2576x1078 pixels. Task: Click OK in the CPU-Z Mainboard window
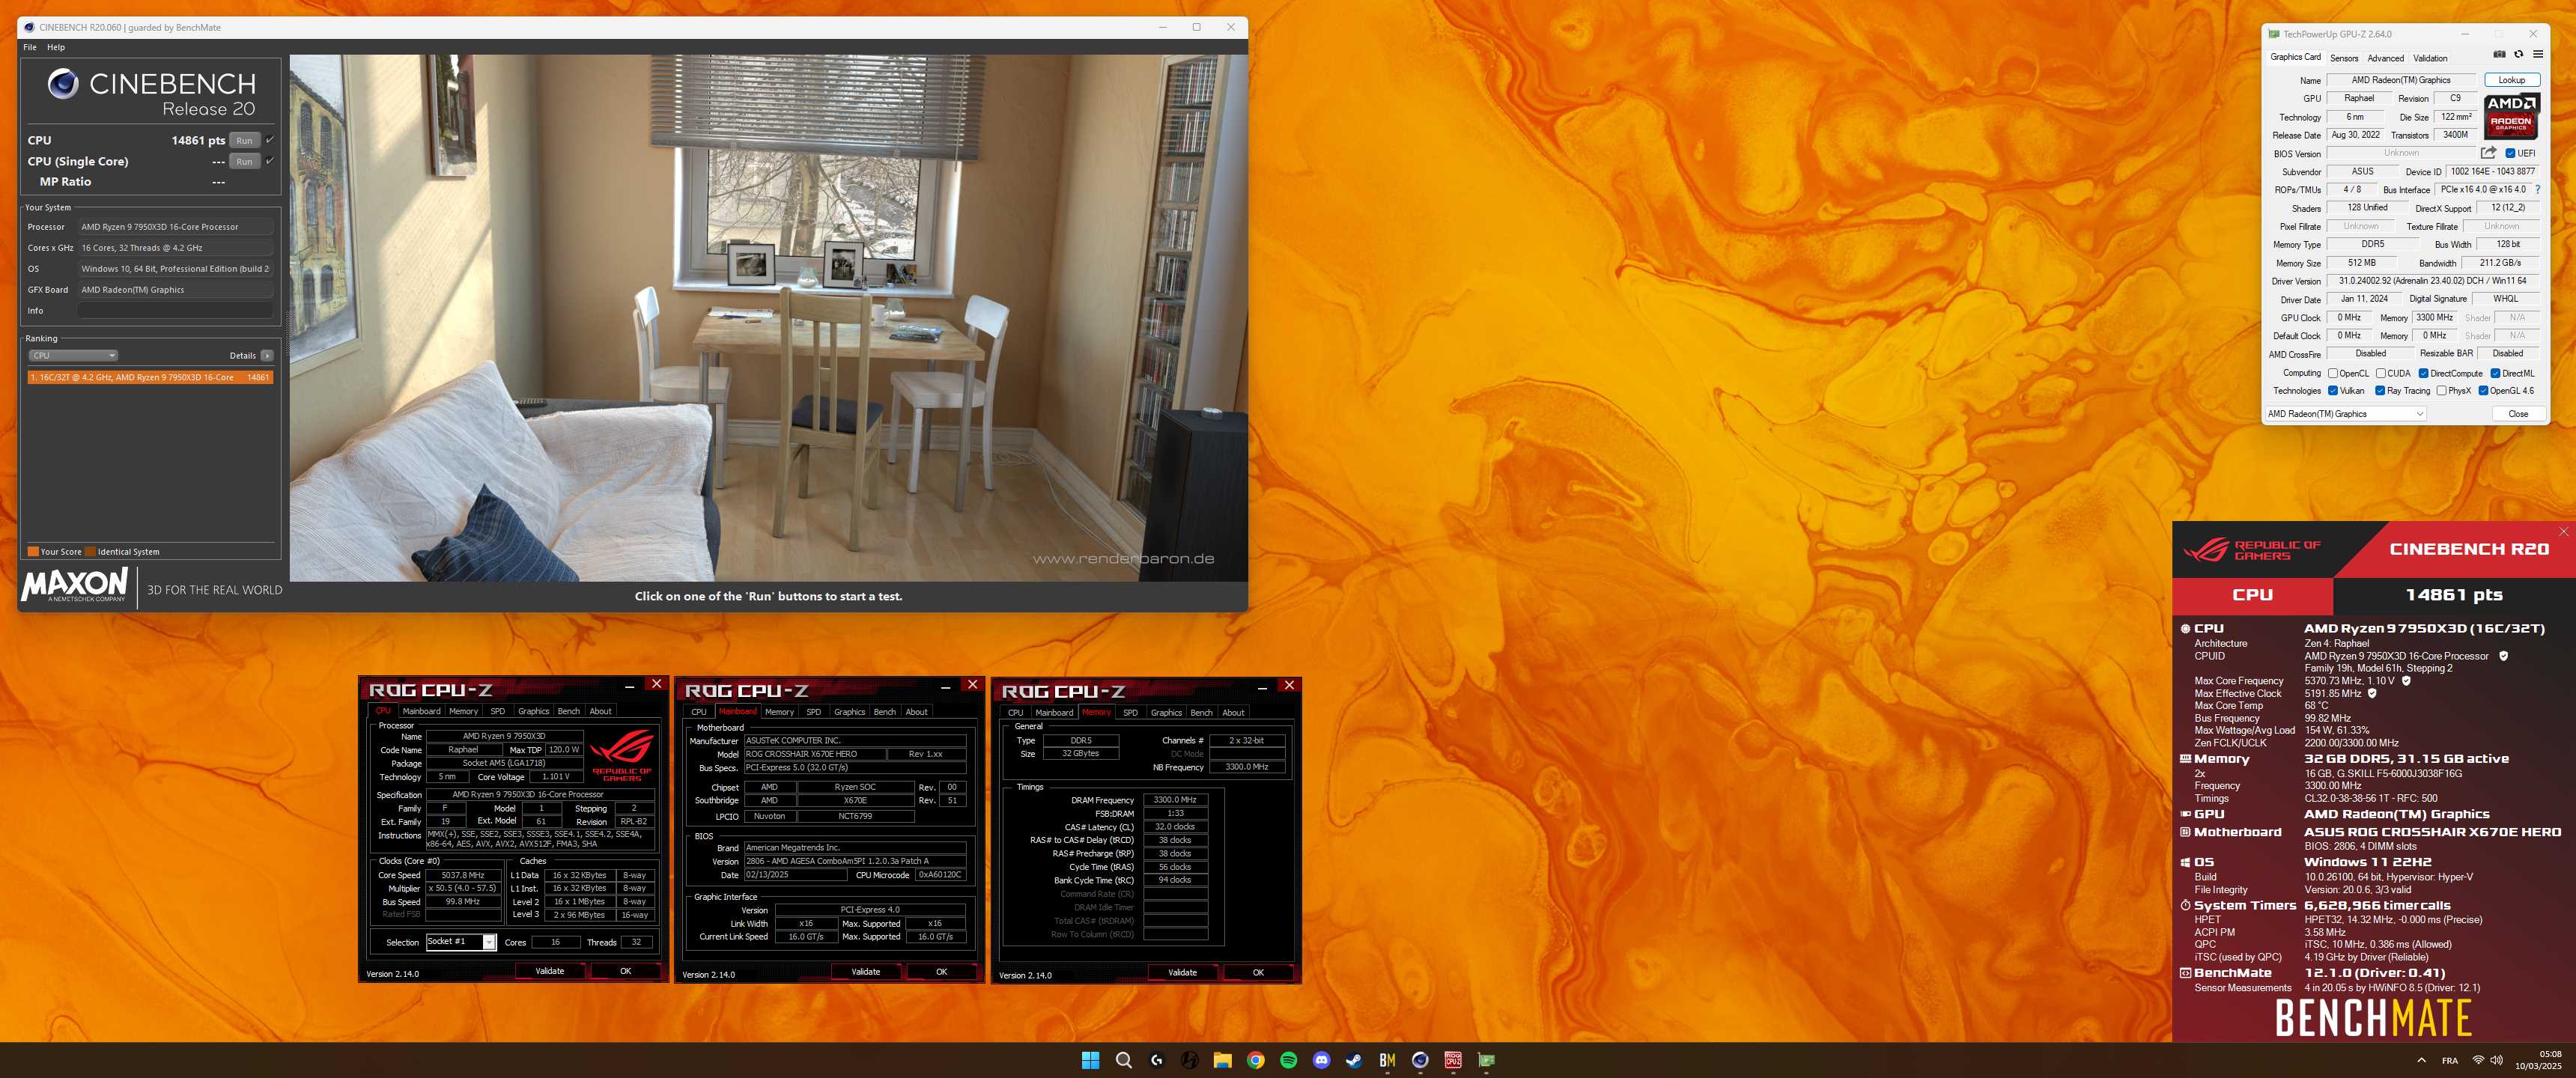click(x=941, y=972)
